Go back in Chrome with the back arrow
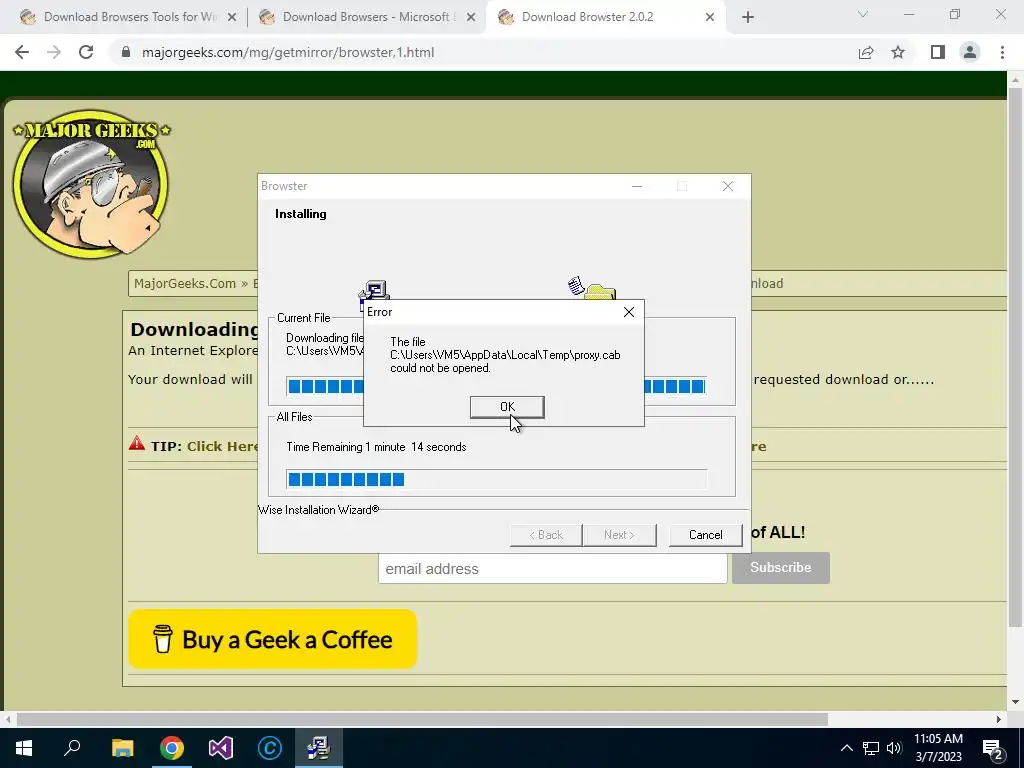Screen dimensions: 1024x768 pyautogui.click(x=22, y=52)
